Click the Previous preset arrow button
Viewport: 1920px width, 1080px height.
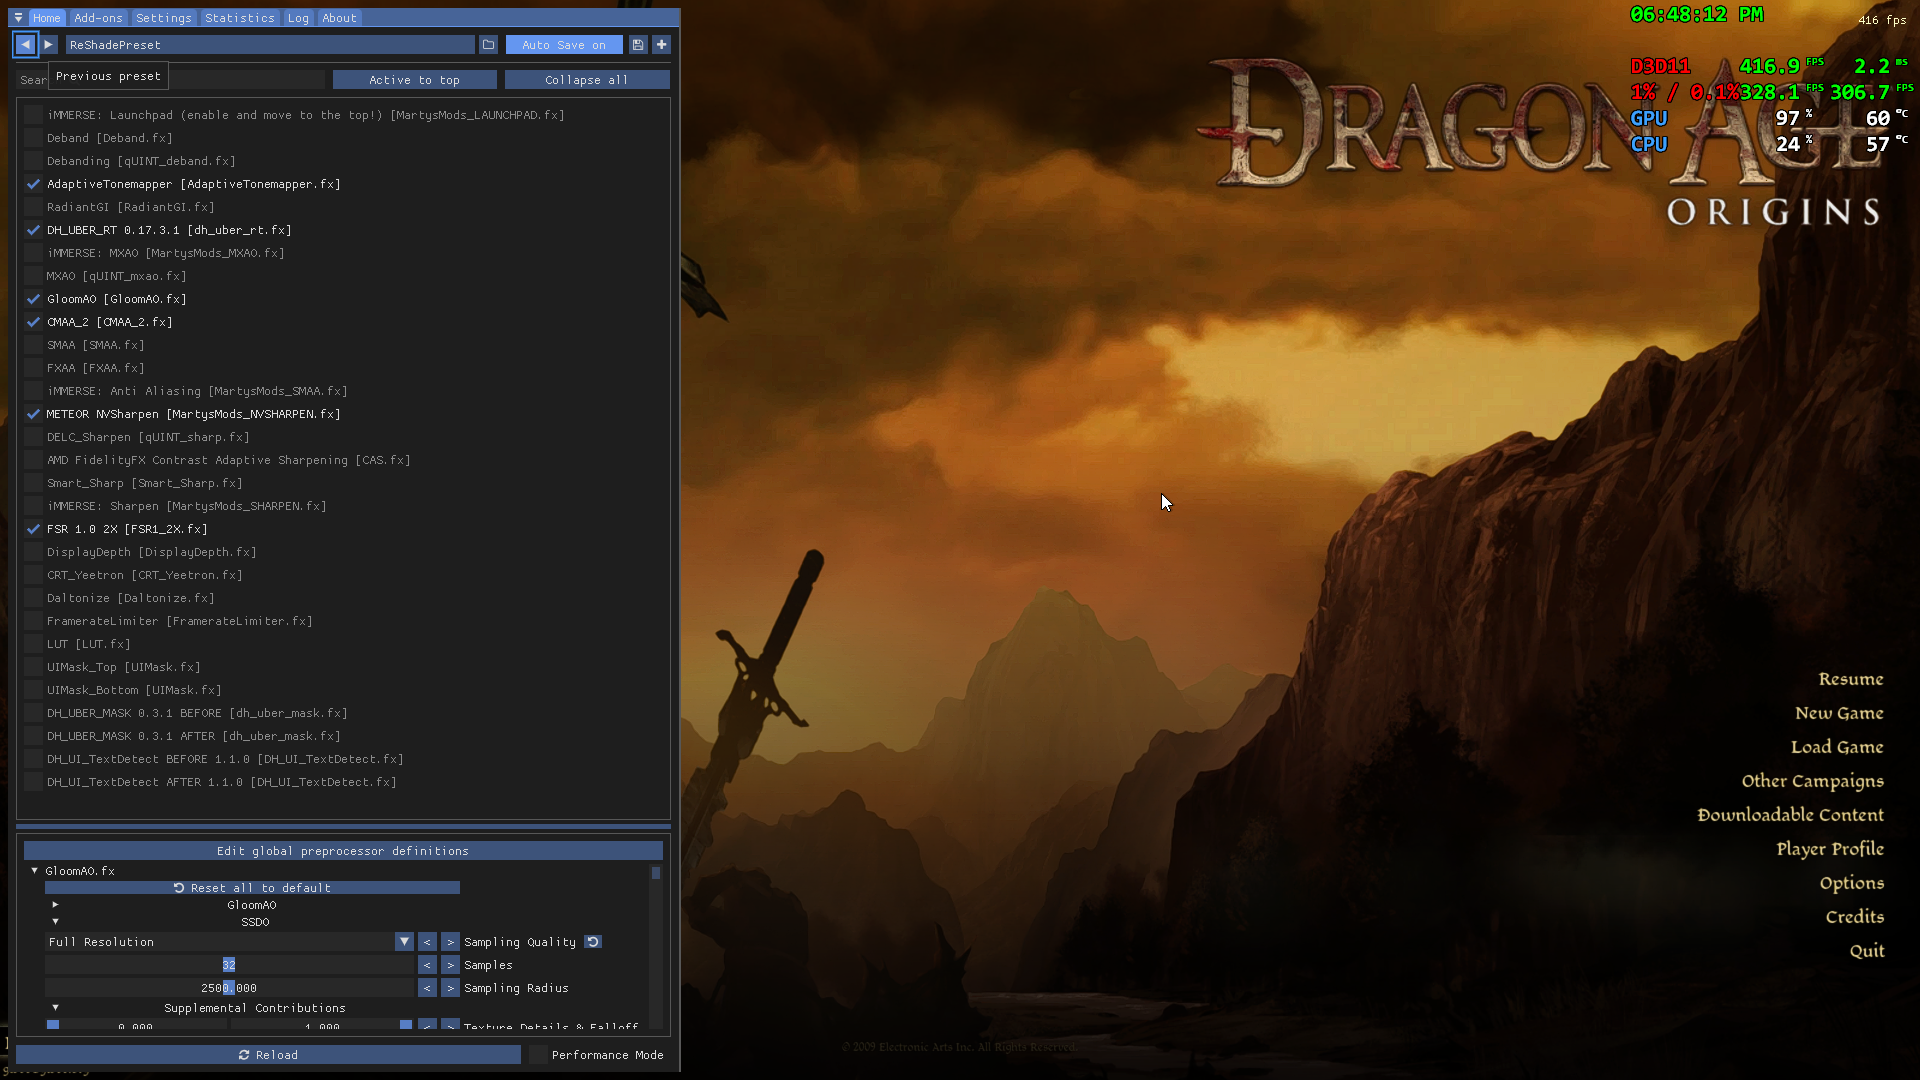[25, 45]
